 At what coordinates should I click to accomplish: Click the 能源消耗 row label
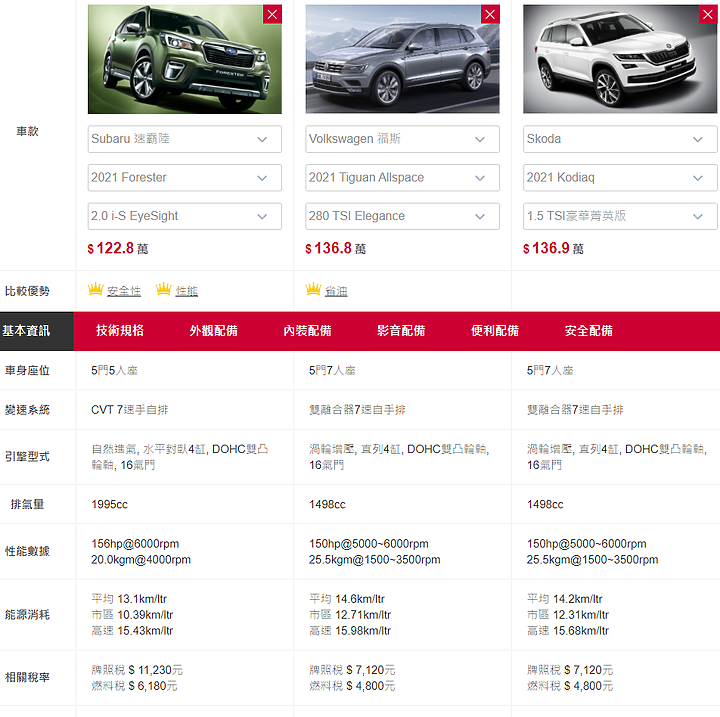[27, 615]
